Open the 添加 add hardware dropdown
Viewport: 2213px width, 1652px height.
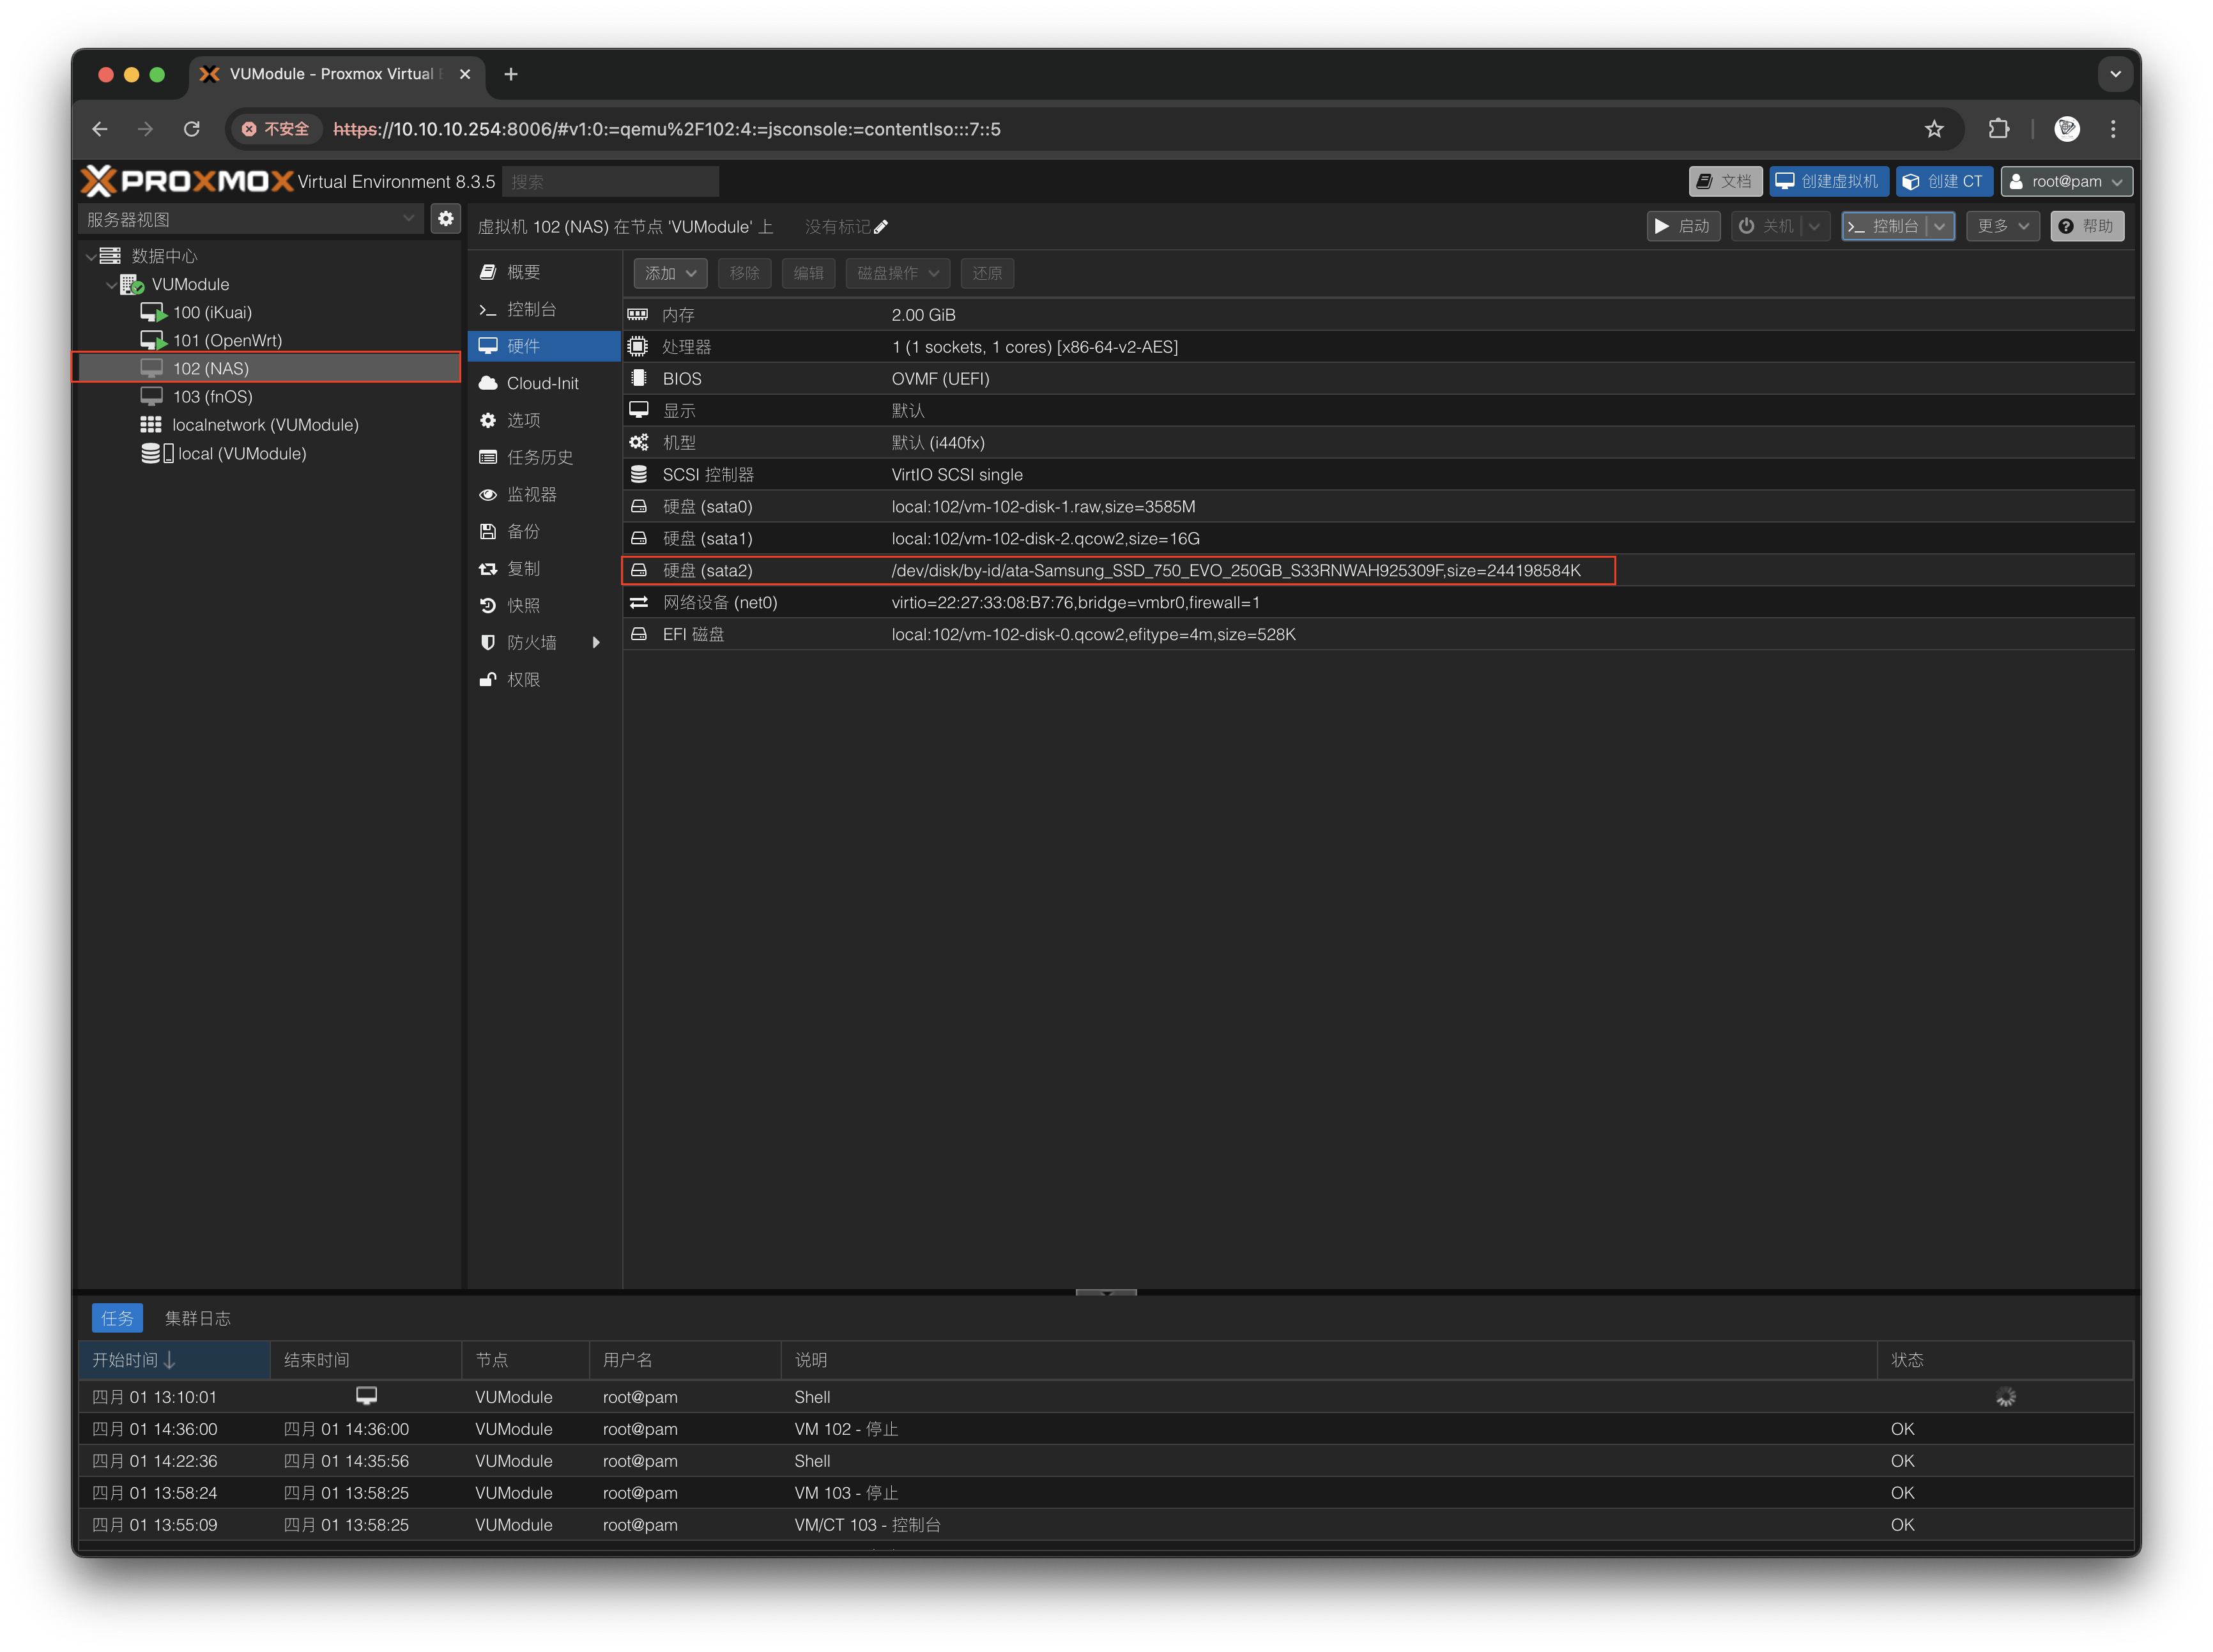pyautogui.click(x=670, y=273)
